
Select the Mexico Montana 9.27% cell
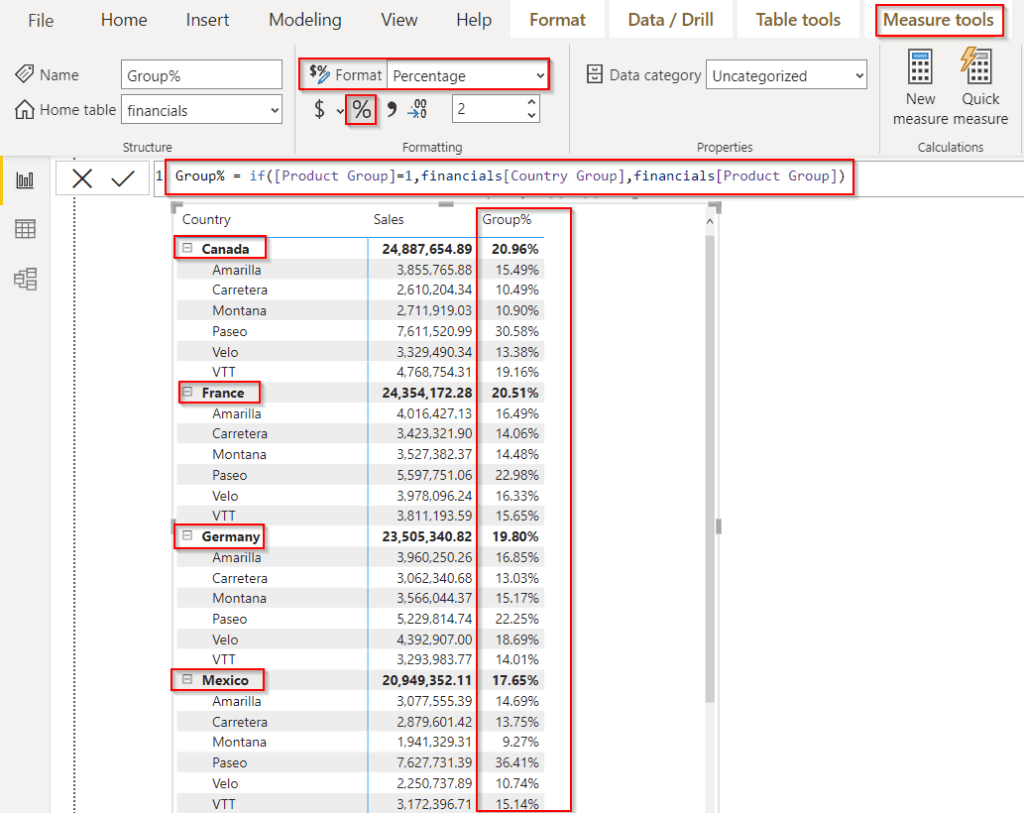(520, 742)
